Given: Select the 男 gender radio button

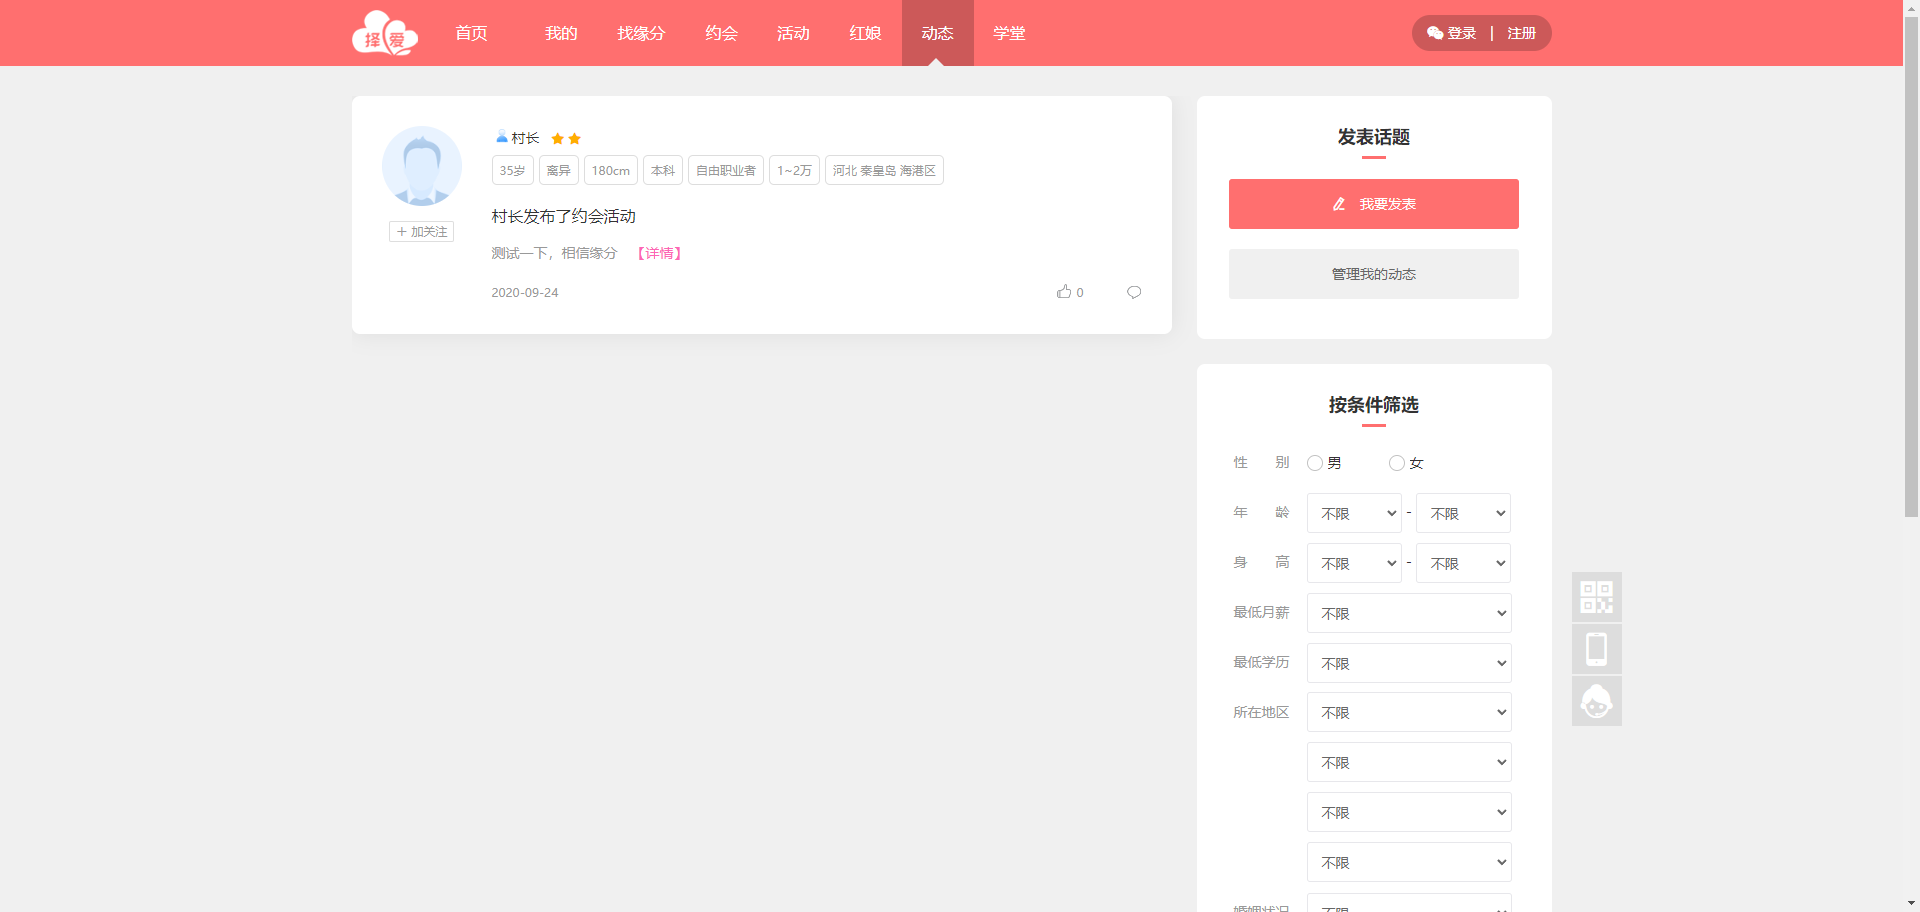Looking at the screenshot, I should (x=1315, y=463).
